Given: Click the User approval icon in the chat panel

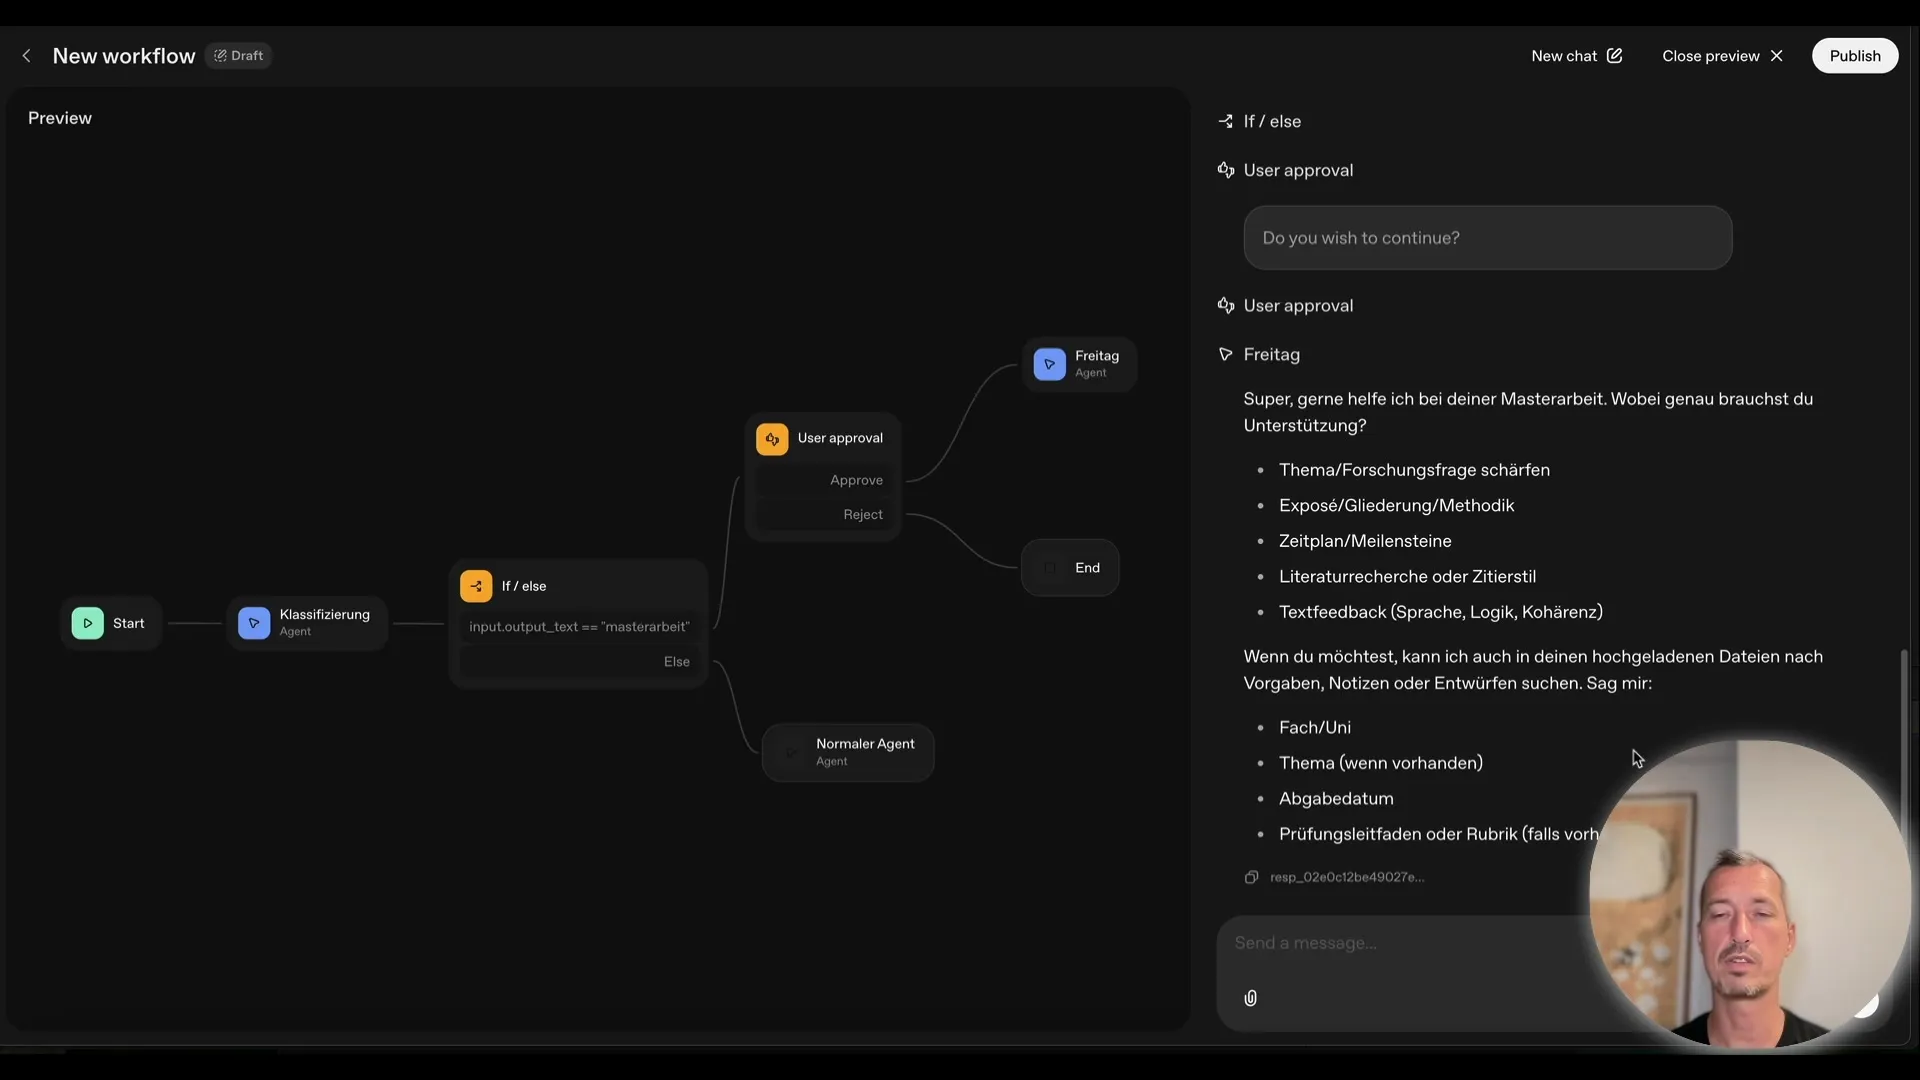Looking at the screenshot, I should [1227, 170].
